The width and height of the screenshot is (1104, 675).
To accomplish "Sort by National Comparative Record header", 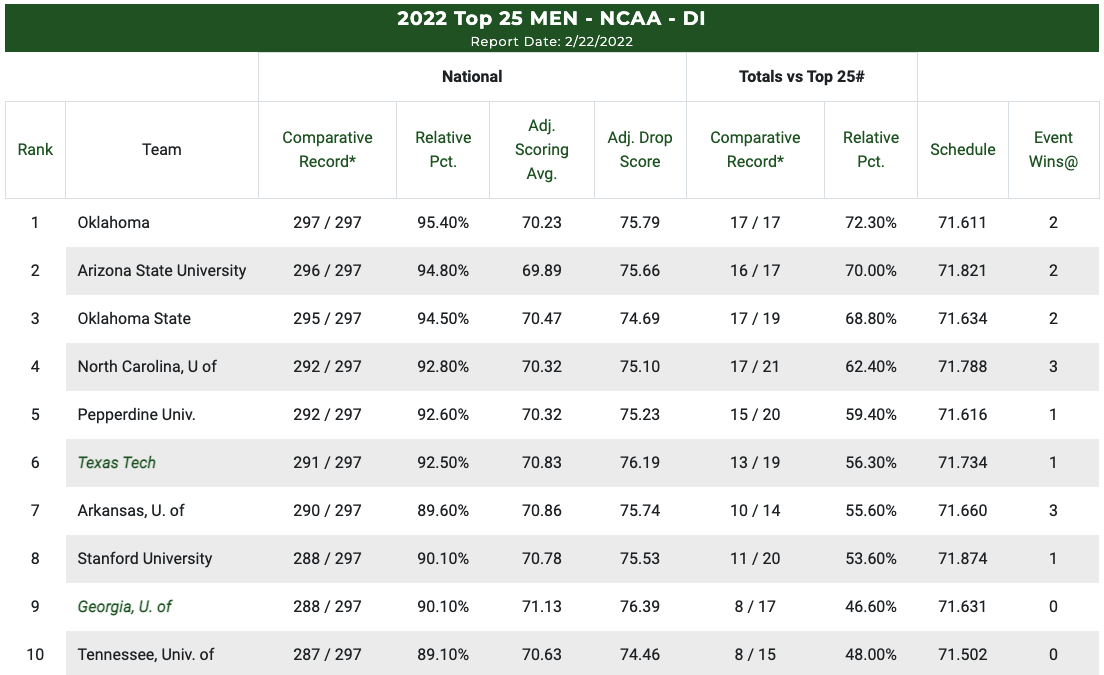I will (327, 150).
